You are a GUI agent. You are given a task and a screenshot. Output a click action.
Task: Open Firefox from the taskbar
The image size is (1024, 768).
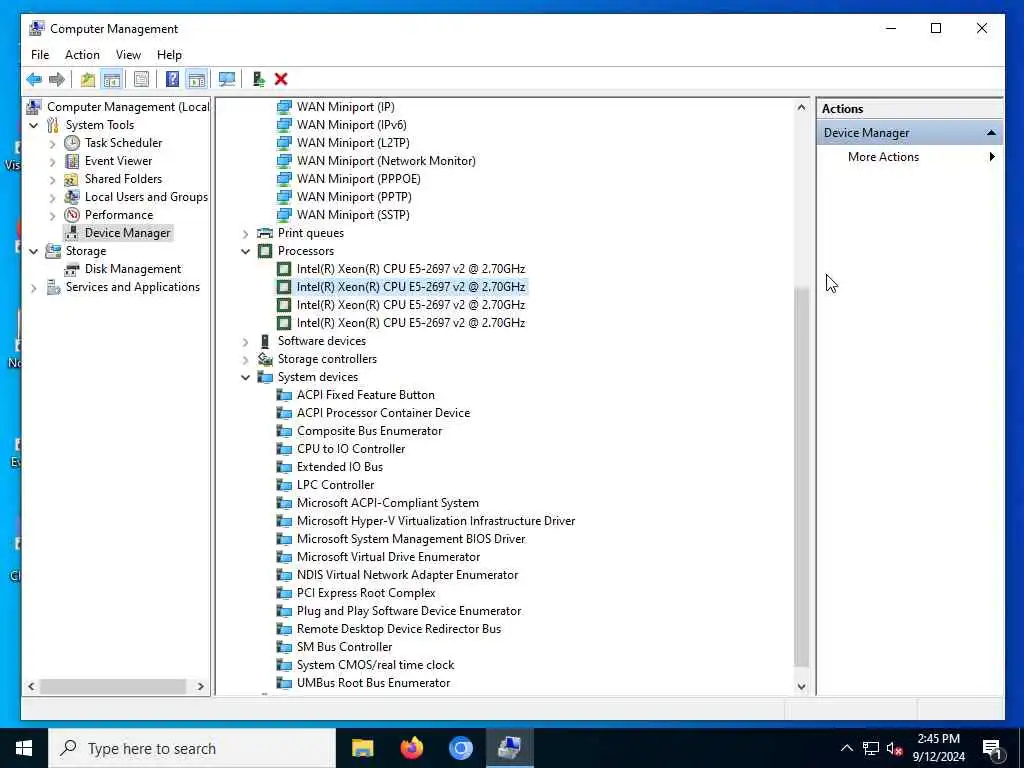coord(411,748)
